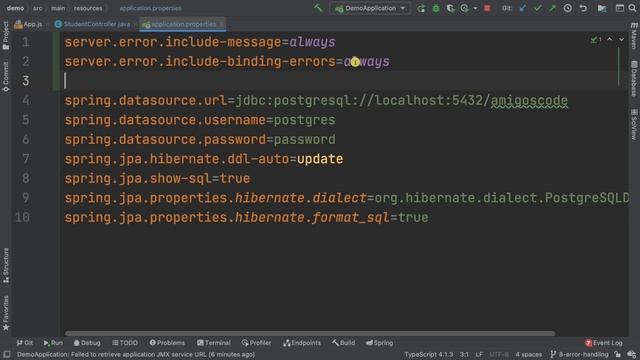Go to previous highlighted problem arrow
This screenshot has width=640, height=360.
(609, 40)
